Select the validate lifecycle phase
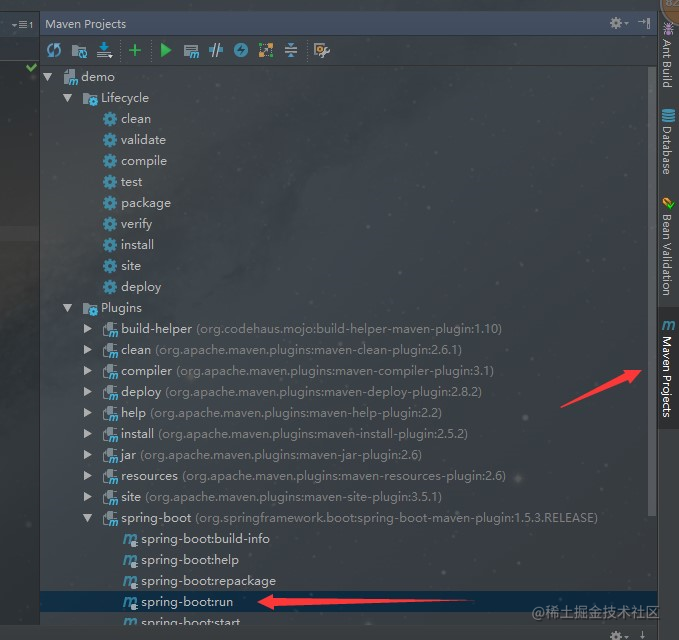Viewport: 679px width, 640px height. click(x=143, y=140)
